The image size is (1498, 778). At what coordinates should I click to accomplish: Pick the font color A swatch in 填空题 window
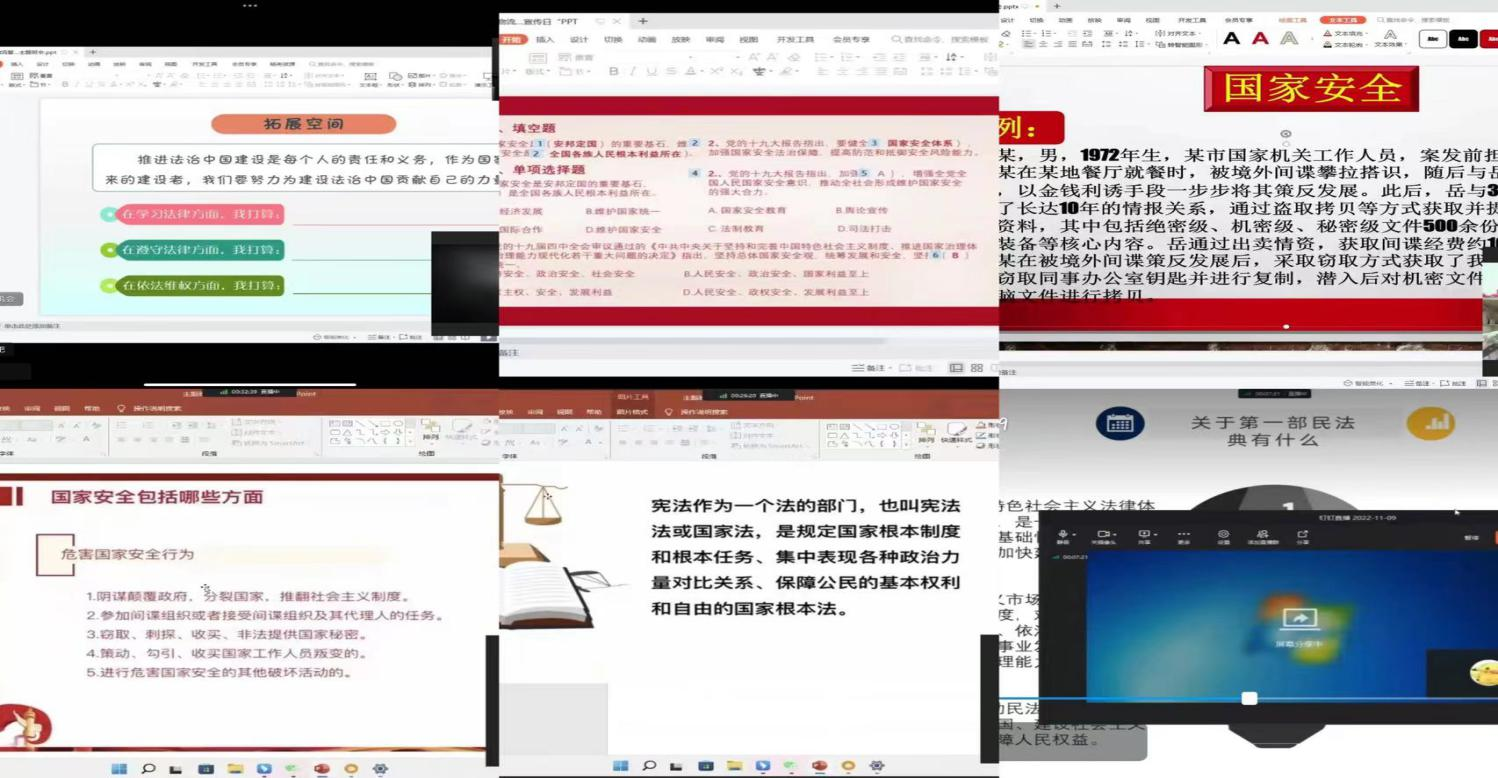[x=692, y=71]
